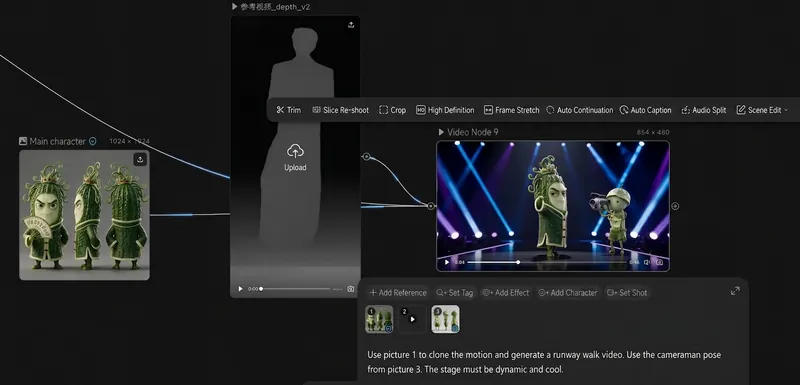Click the Set Tag button
This screenshot has width=800, height=385.
click(x=455, y=293)
